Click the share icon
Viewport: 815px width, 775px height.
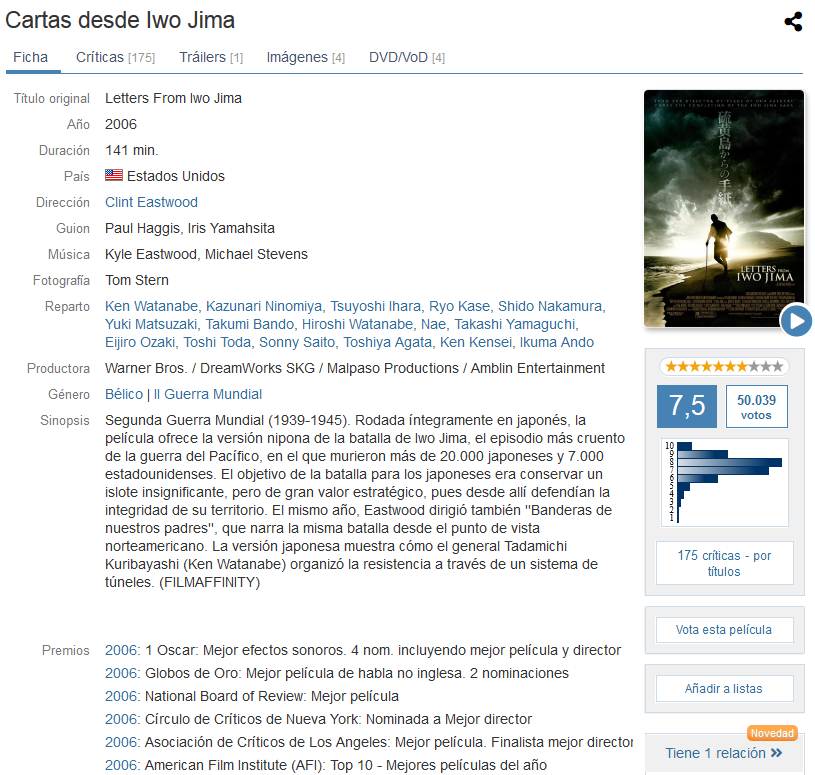[793, 22]
